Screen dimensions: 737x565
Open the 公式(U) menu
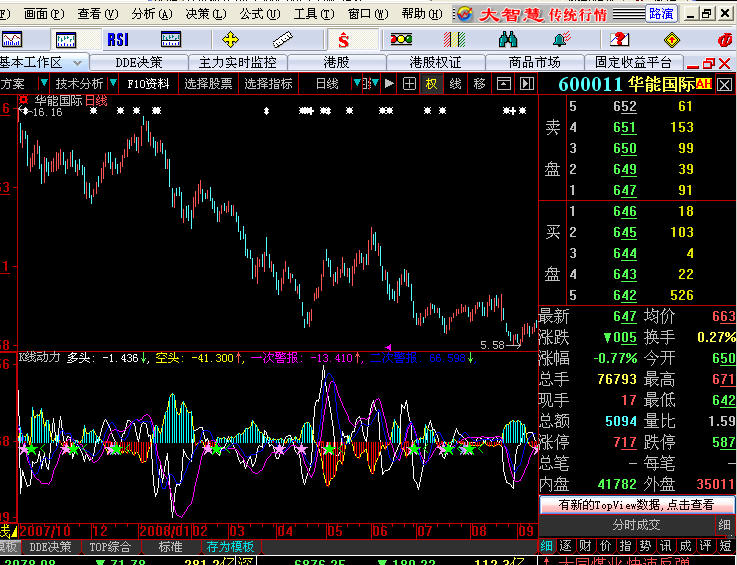click(x=260, y=14)
